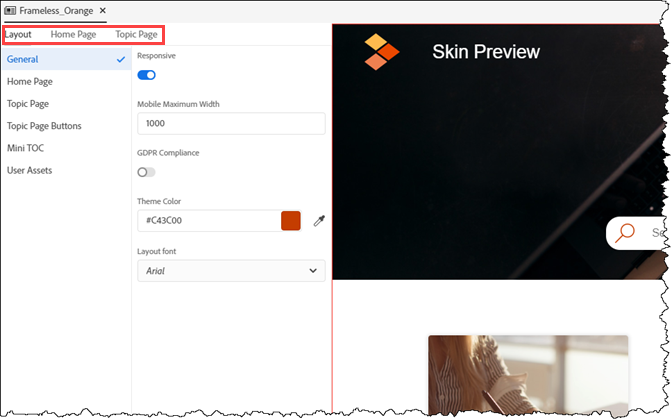Turn off the Responsive toggle
Screen dimensions: 672x420
tap(146, 75)
